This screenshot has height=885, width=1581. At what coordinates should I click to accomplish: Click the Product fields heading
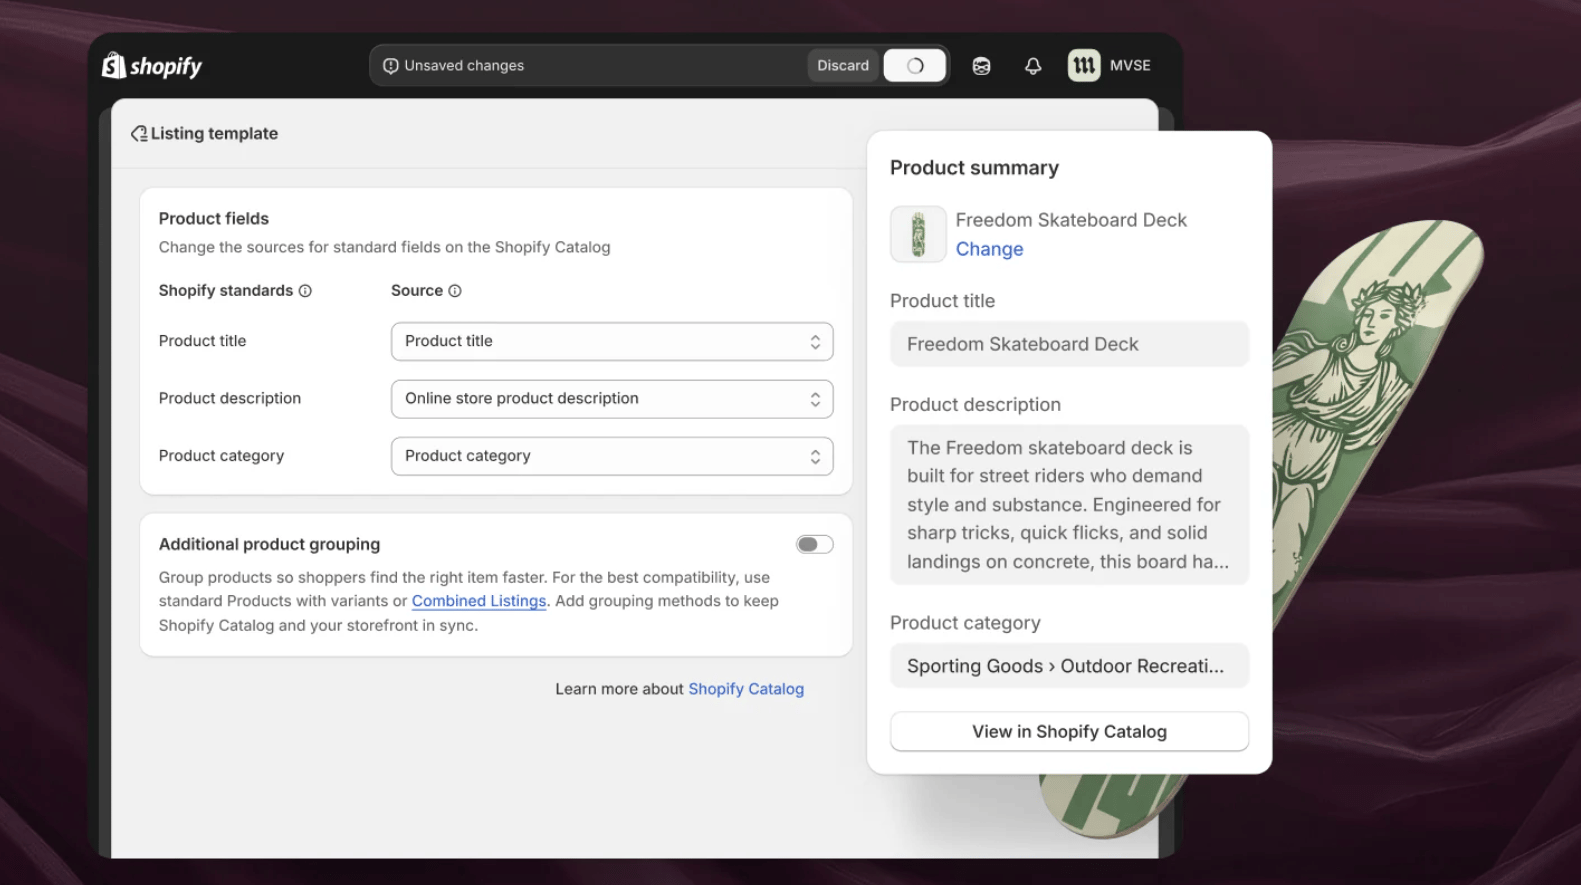coord(214,218)
